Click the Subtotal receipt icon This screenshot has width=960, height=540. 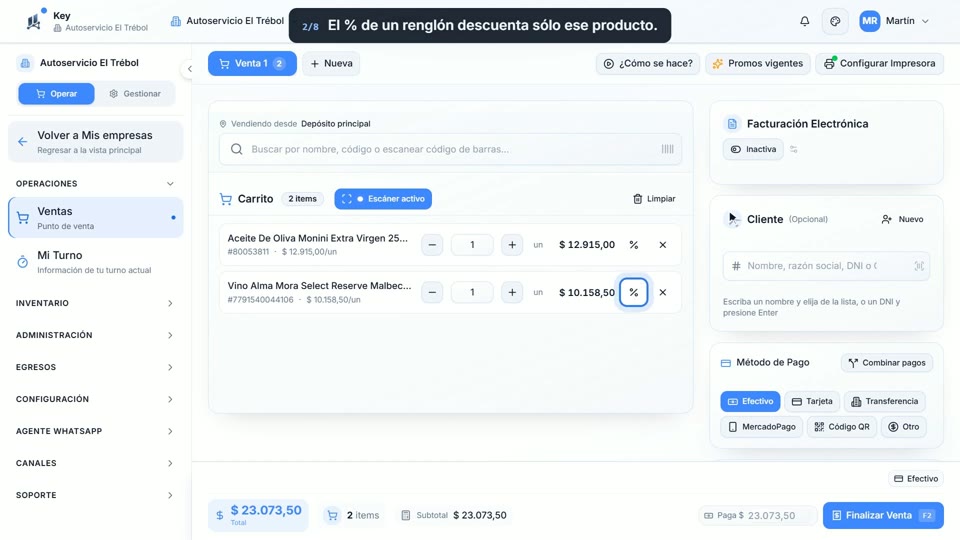coord(405,516)
